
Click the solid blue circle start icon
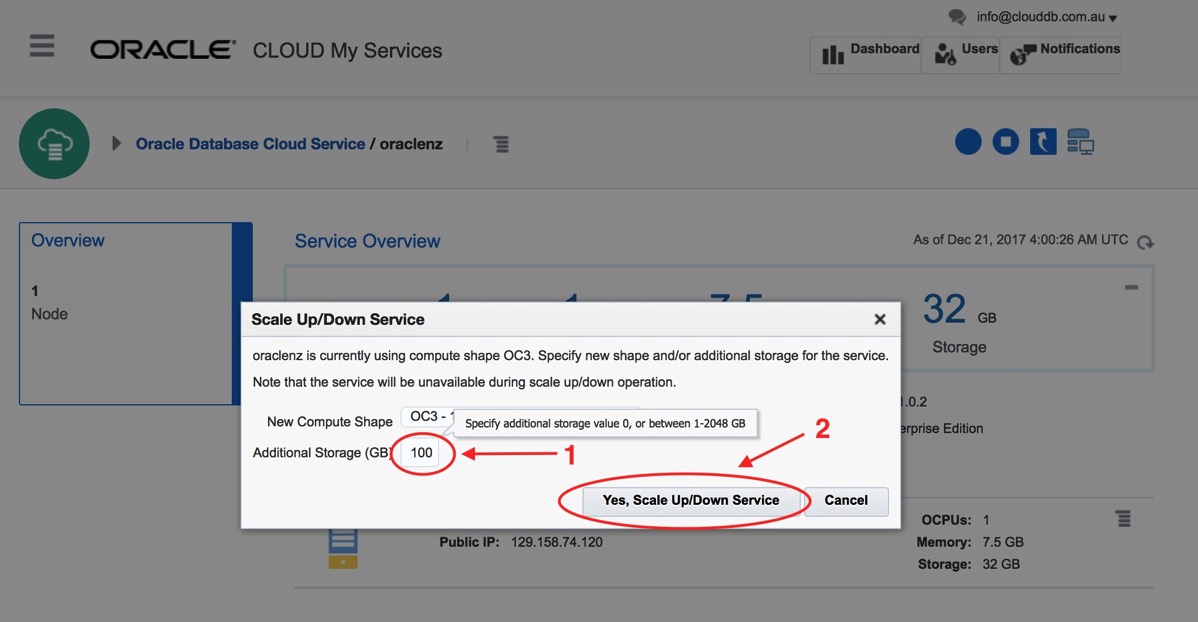(x=968, y=142)
